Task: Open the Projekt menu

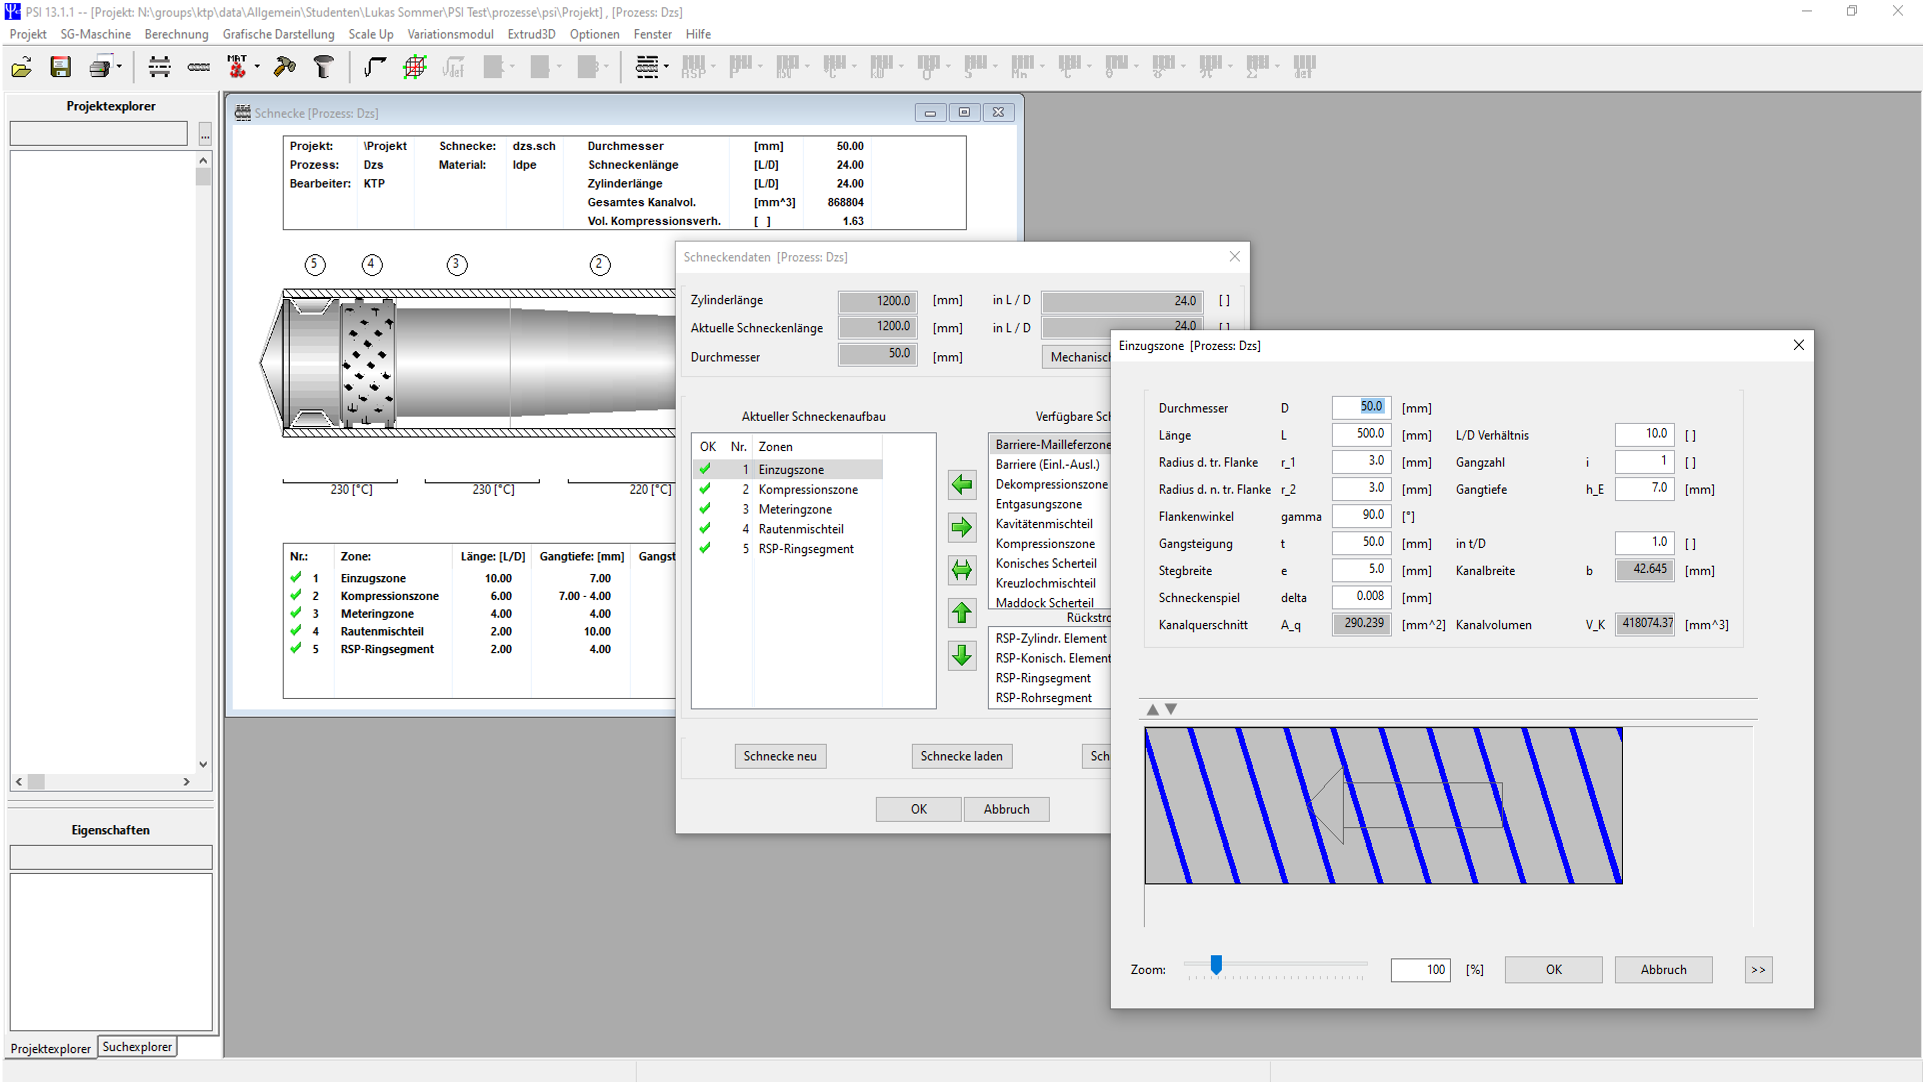Action: click(x=28, y=34)
